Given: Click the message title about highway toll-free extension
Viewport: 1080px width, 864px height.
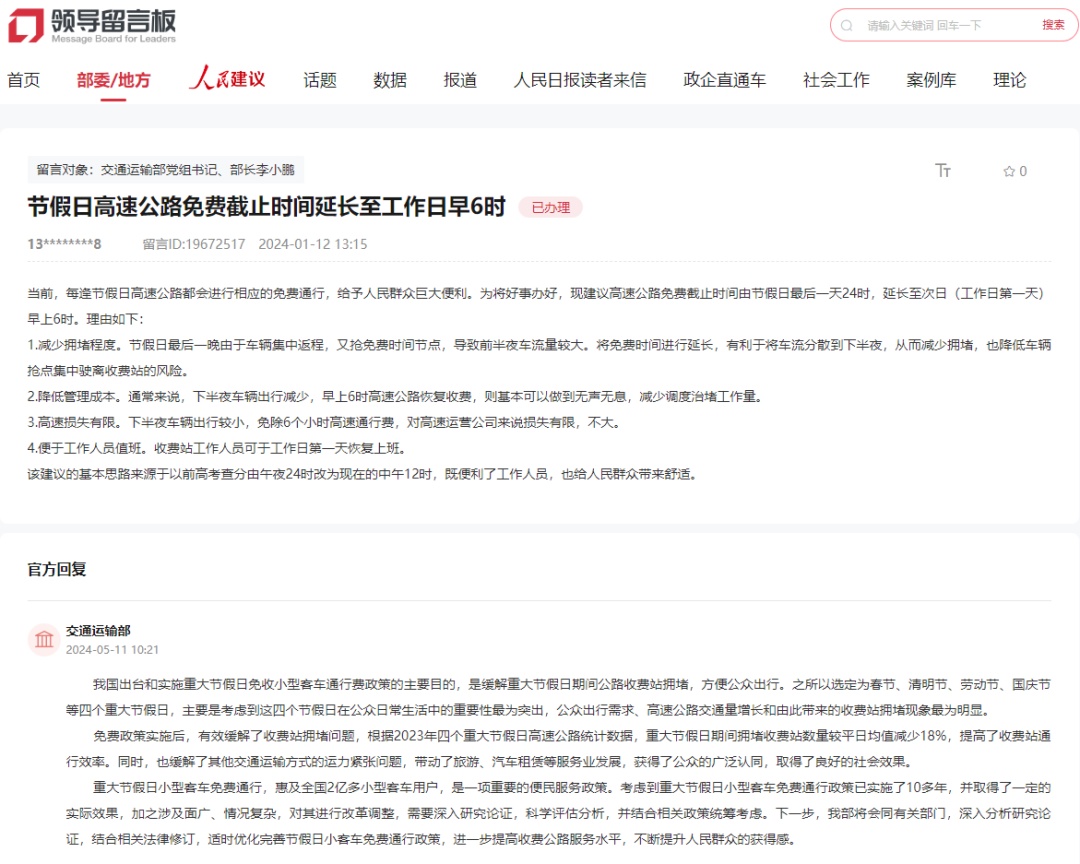Looking at the screenshot, I should [x=266, y=205].
